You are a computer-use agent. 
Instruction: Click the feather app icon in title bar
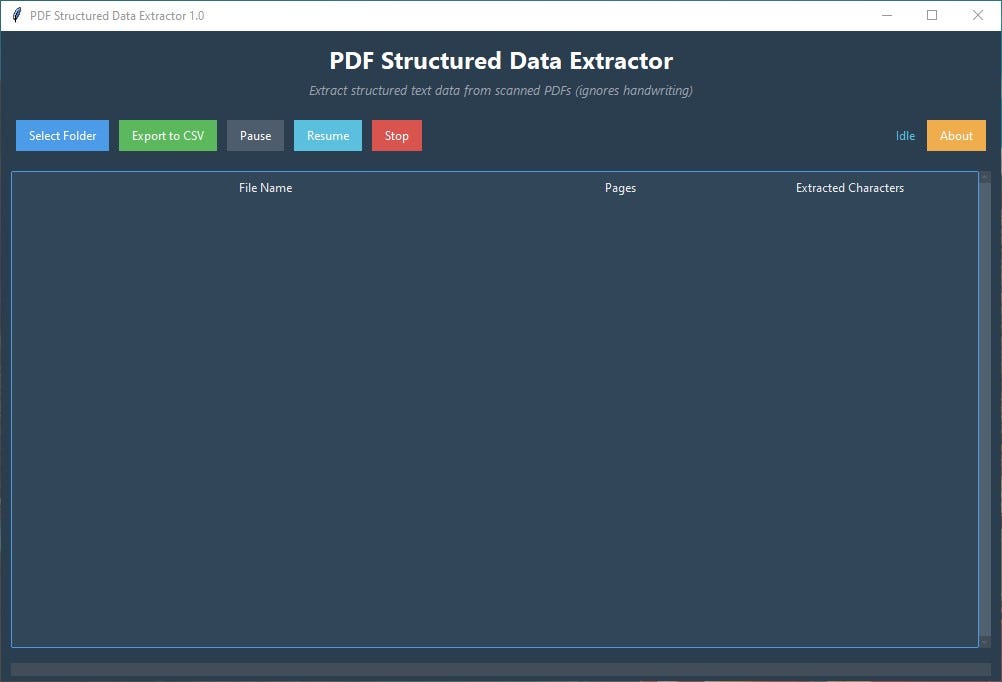pos(17,15)
